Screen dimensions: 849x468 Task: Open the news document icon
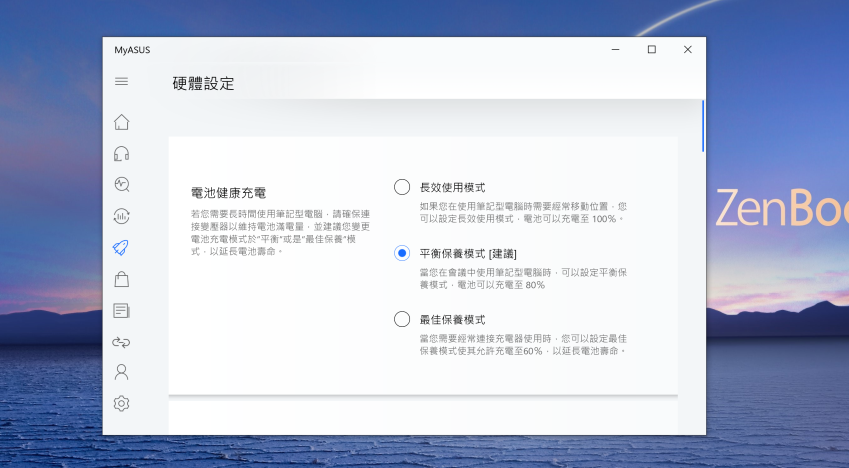click(x=121, y=310)
